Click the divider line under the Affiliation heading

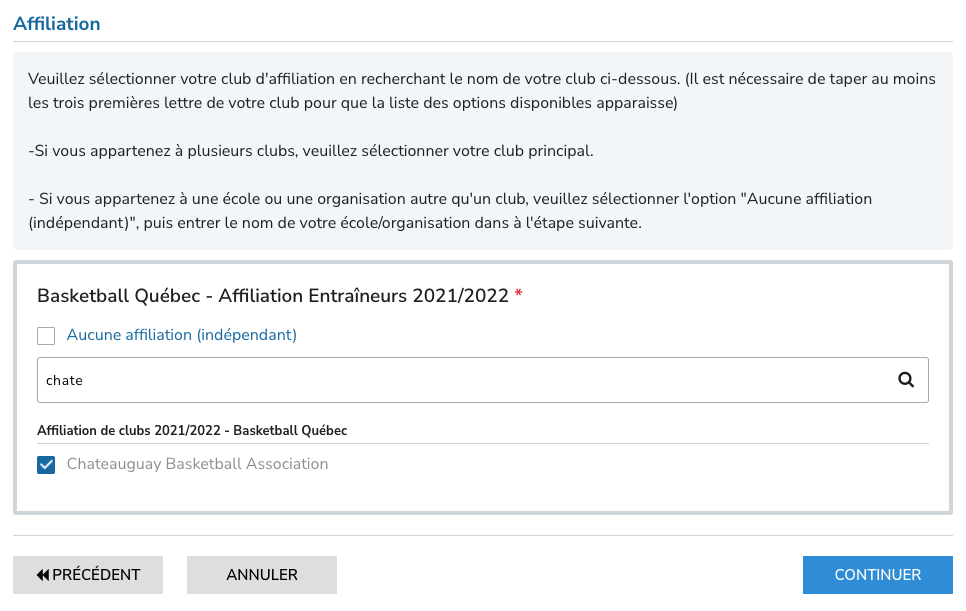(482, 41)
